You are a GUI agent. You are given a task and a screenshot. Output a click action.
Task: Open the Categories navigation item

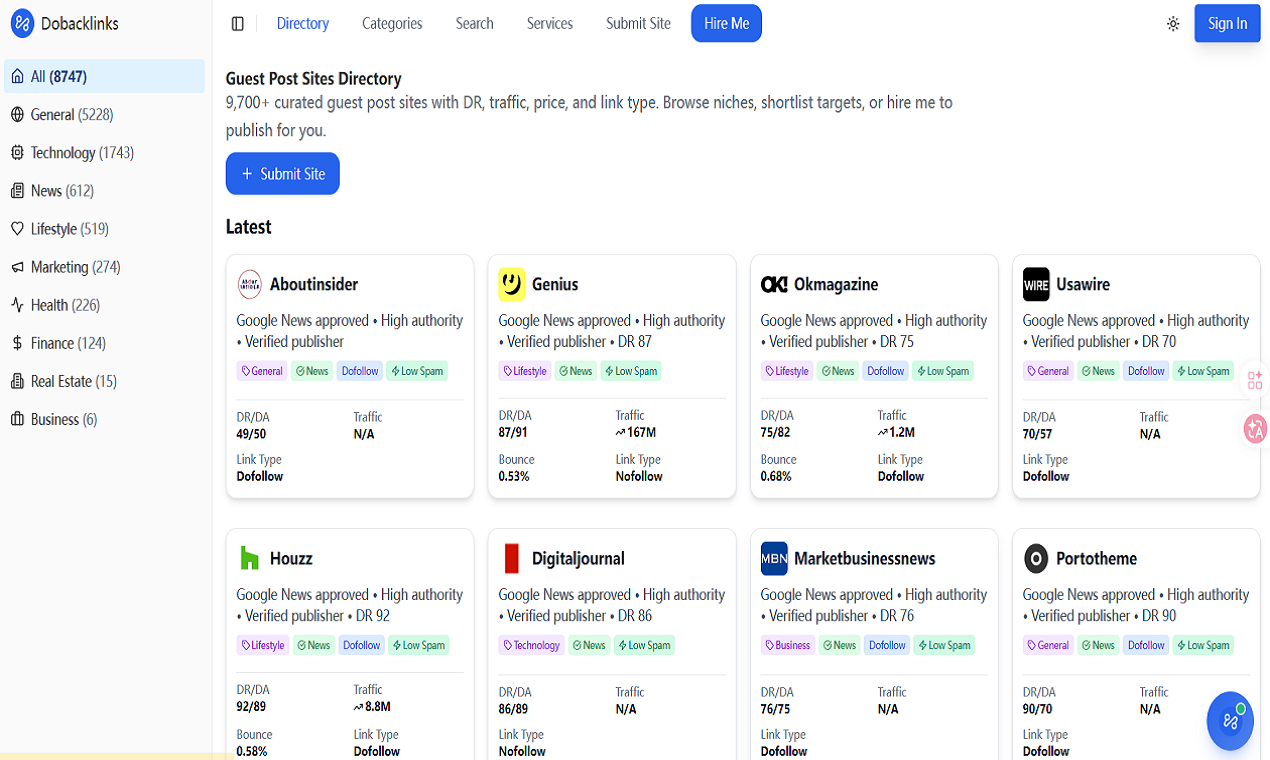pos(392,23)
